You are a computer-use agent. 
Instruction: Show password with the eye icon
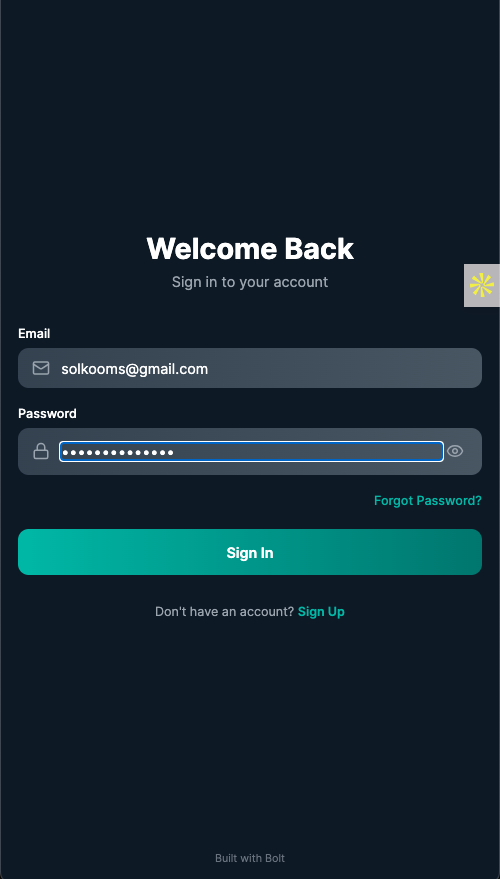click(455, 451)
